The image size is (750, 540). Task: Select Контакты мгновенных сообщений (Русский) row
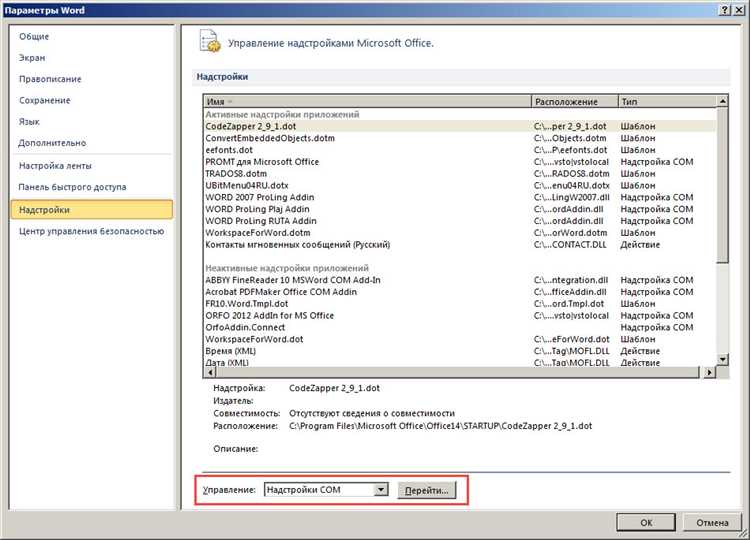(460, 245)
